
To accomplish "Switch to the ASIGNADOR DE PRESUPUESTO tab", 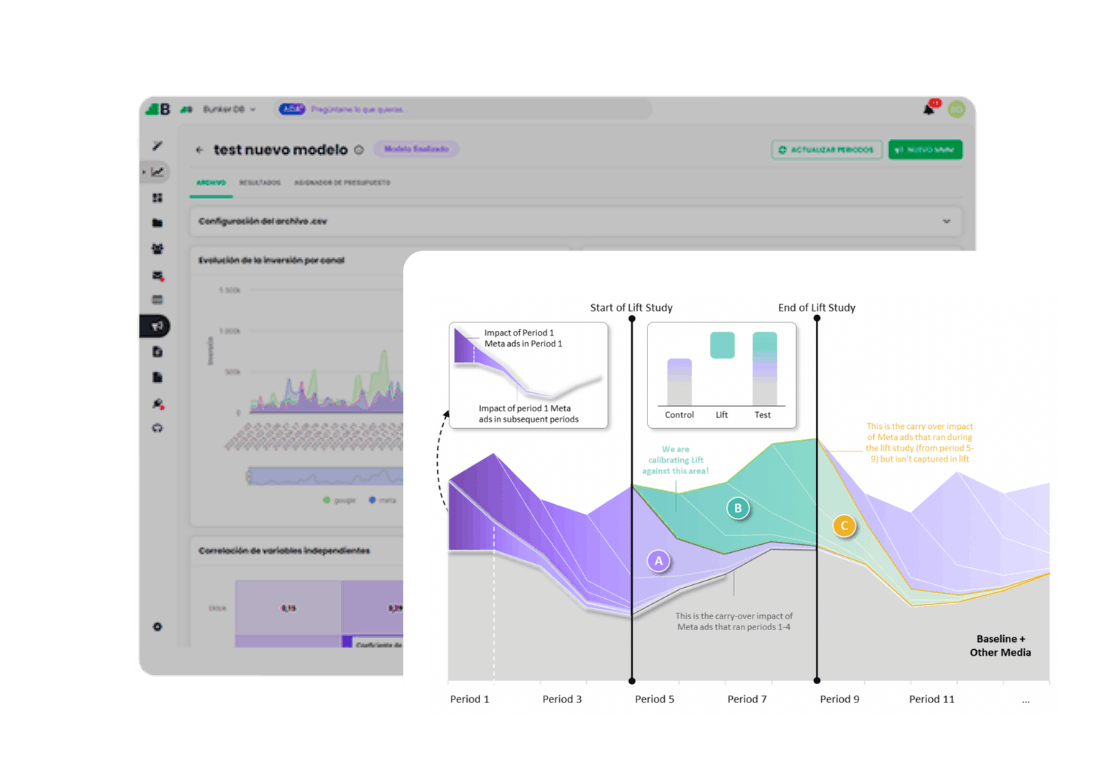I will tap(342, 183).
